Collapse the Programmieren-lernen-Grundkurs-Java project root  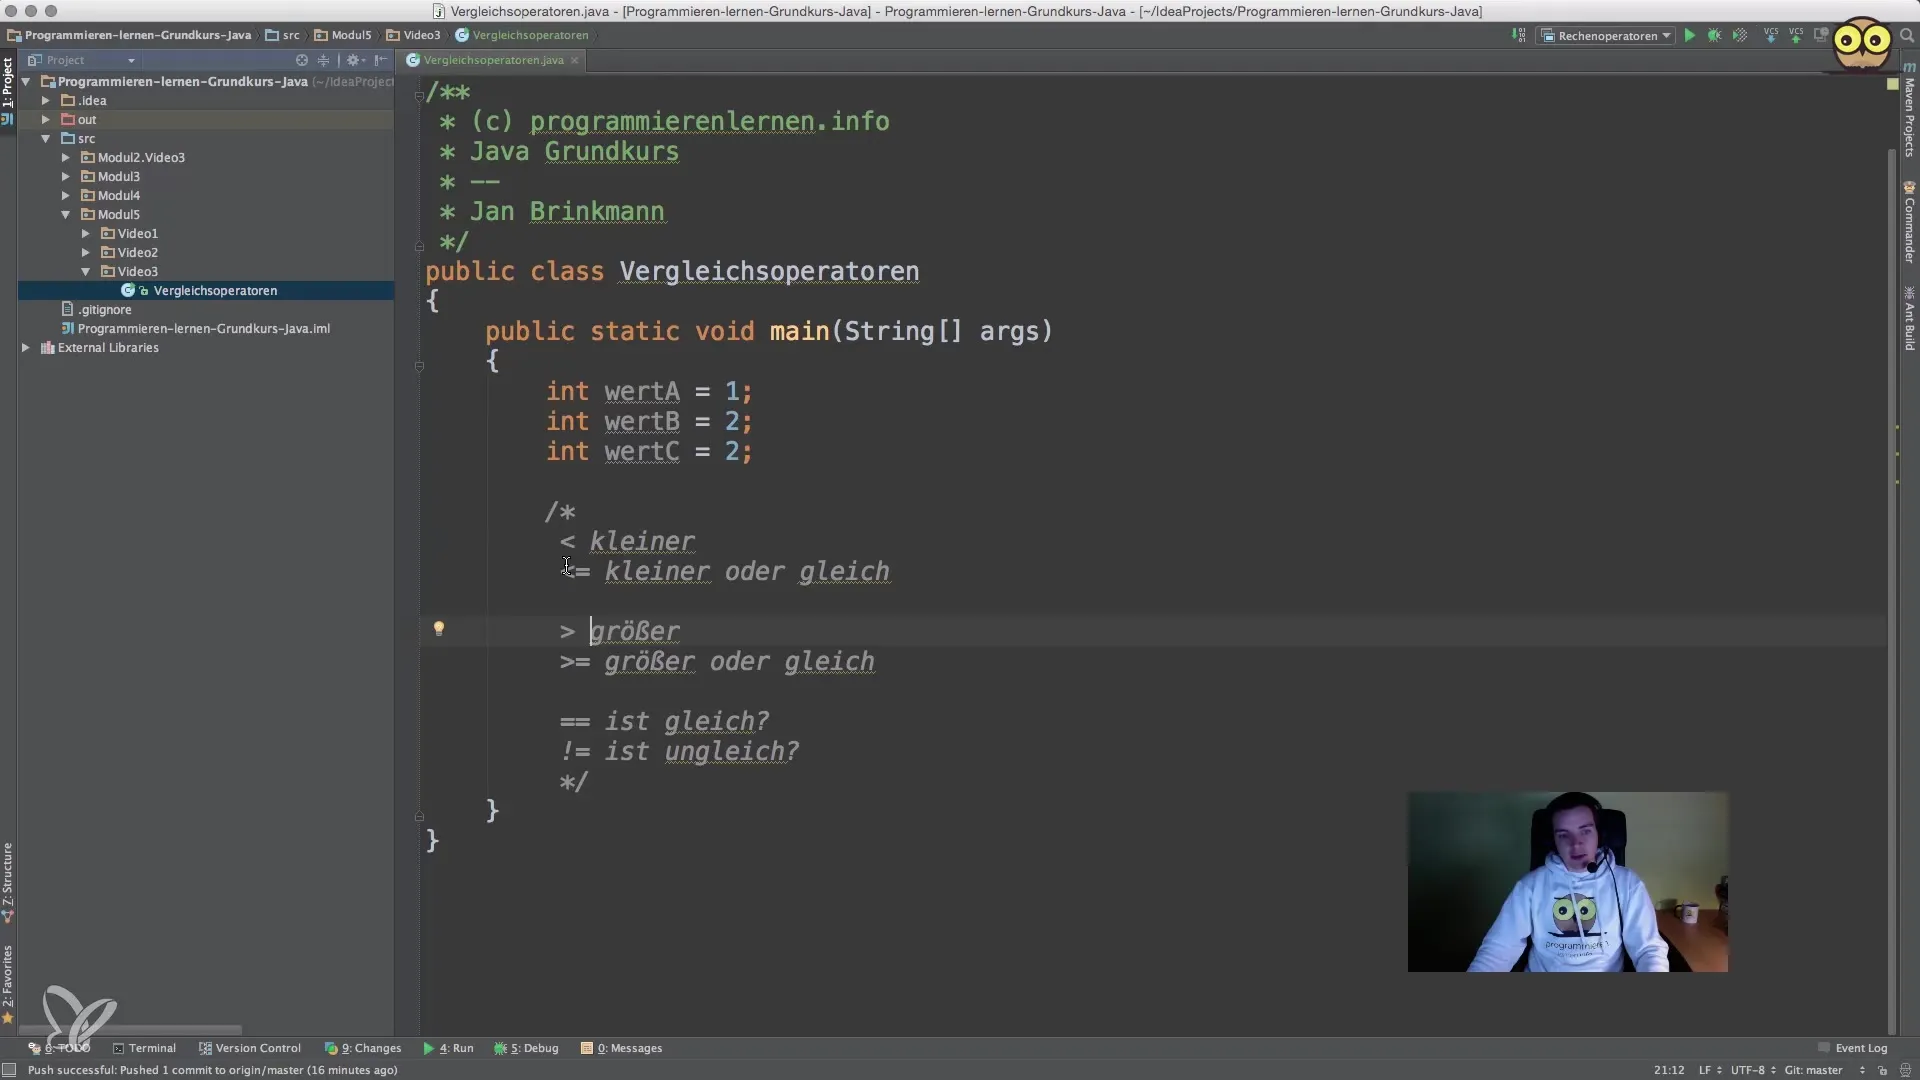pyautogui.click(x=26, y=82)
